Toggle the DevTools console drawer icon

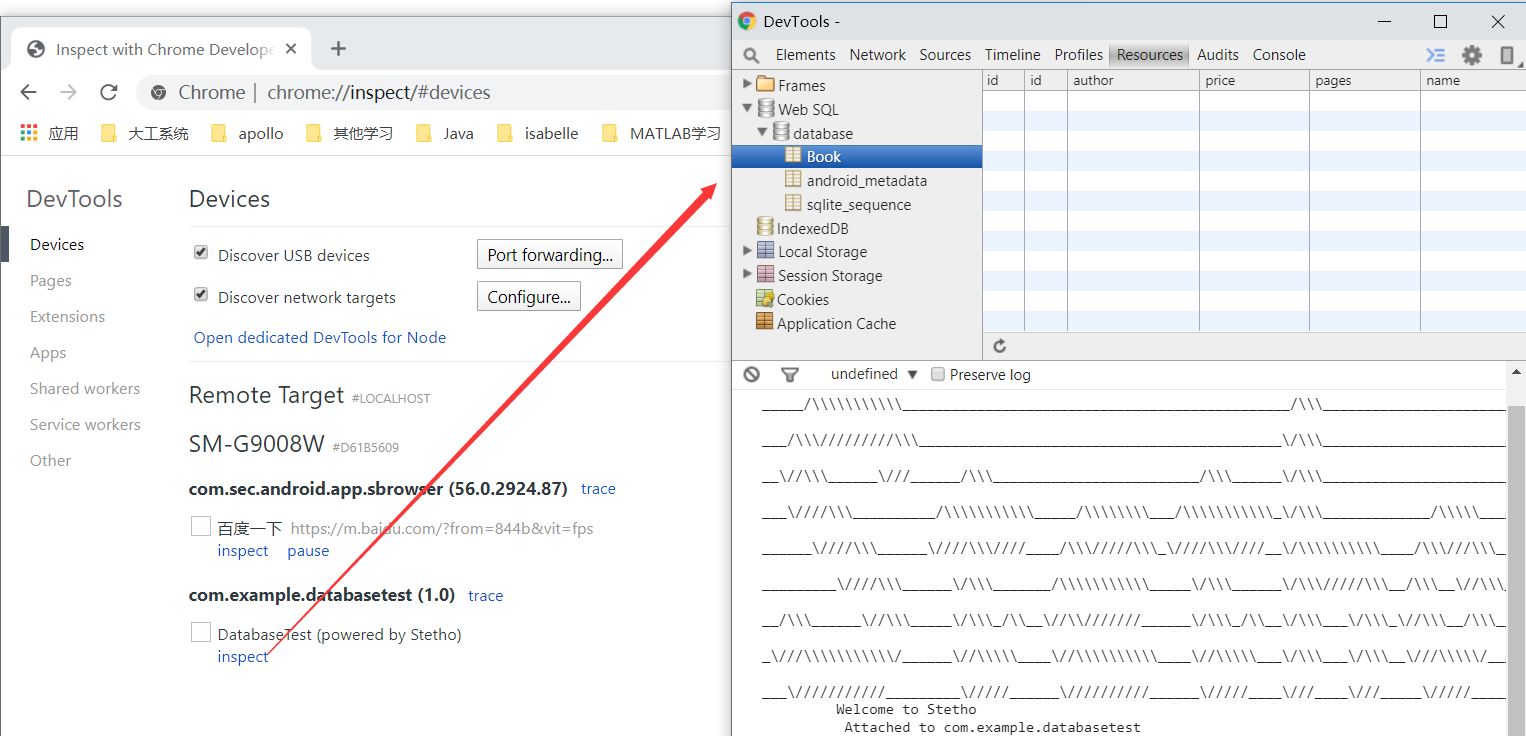(1435, 55)
